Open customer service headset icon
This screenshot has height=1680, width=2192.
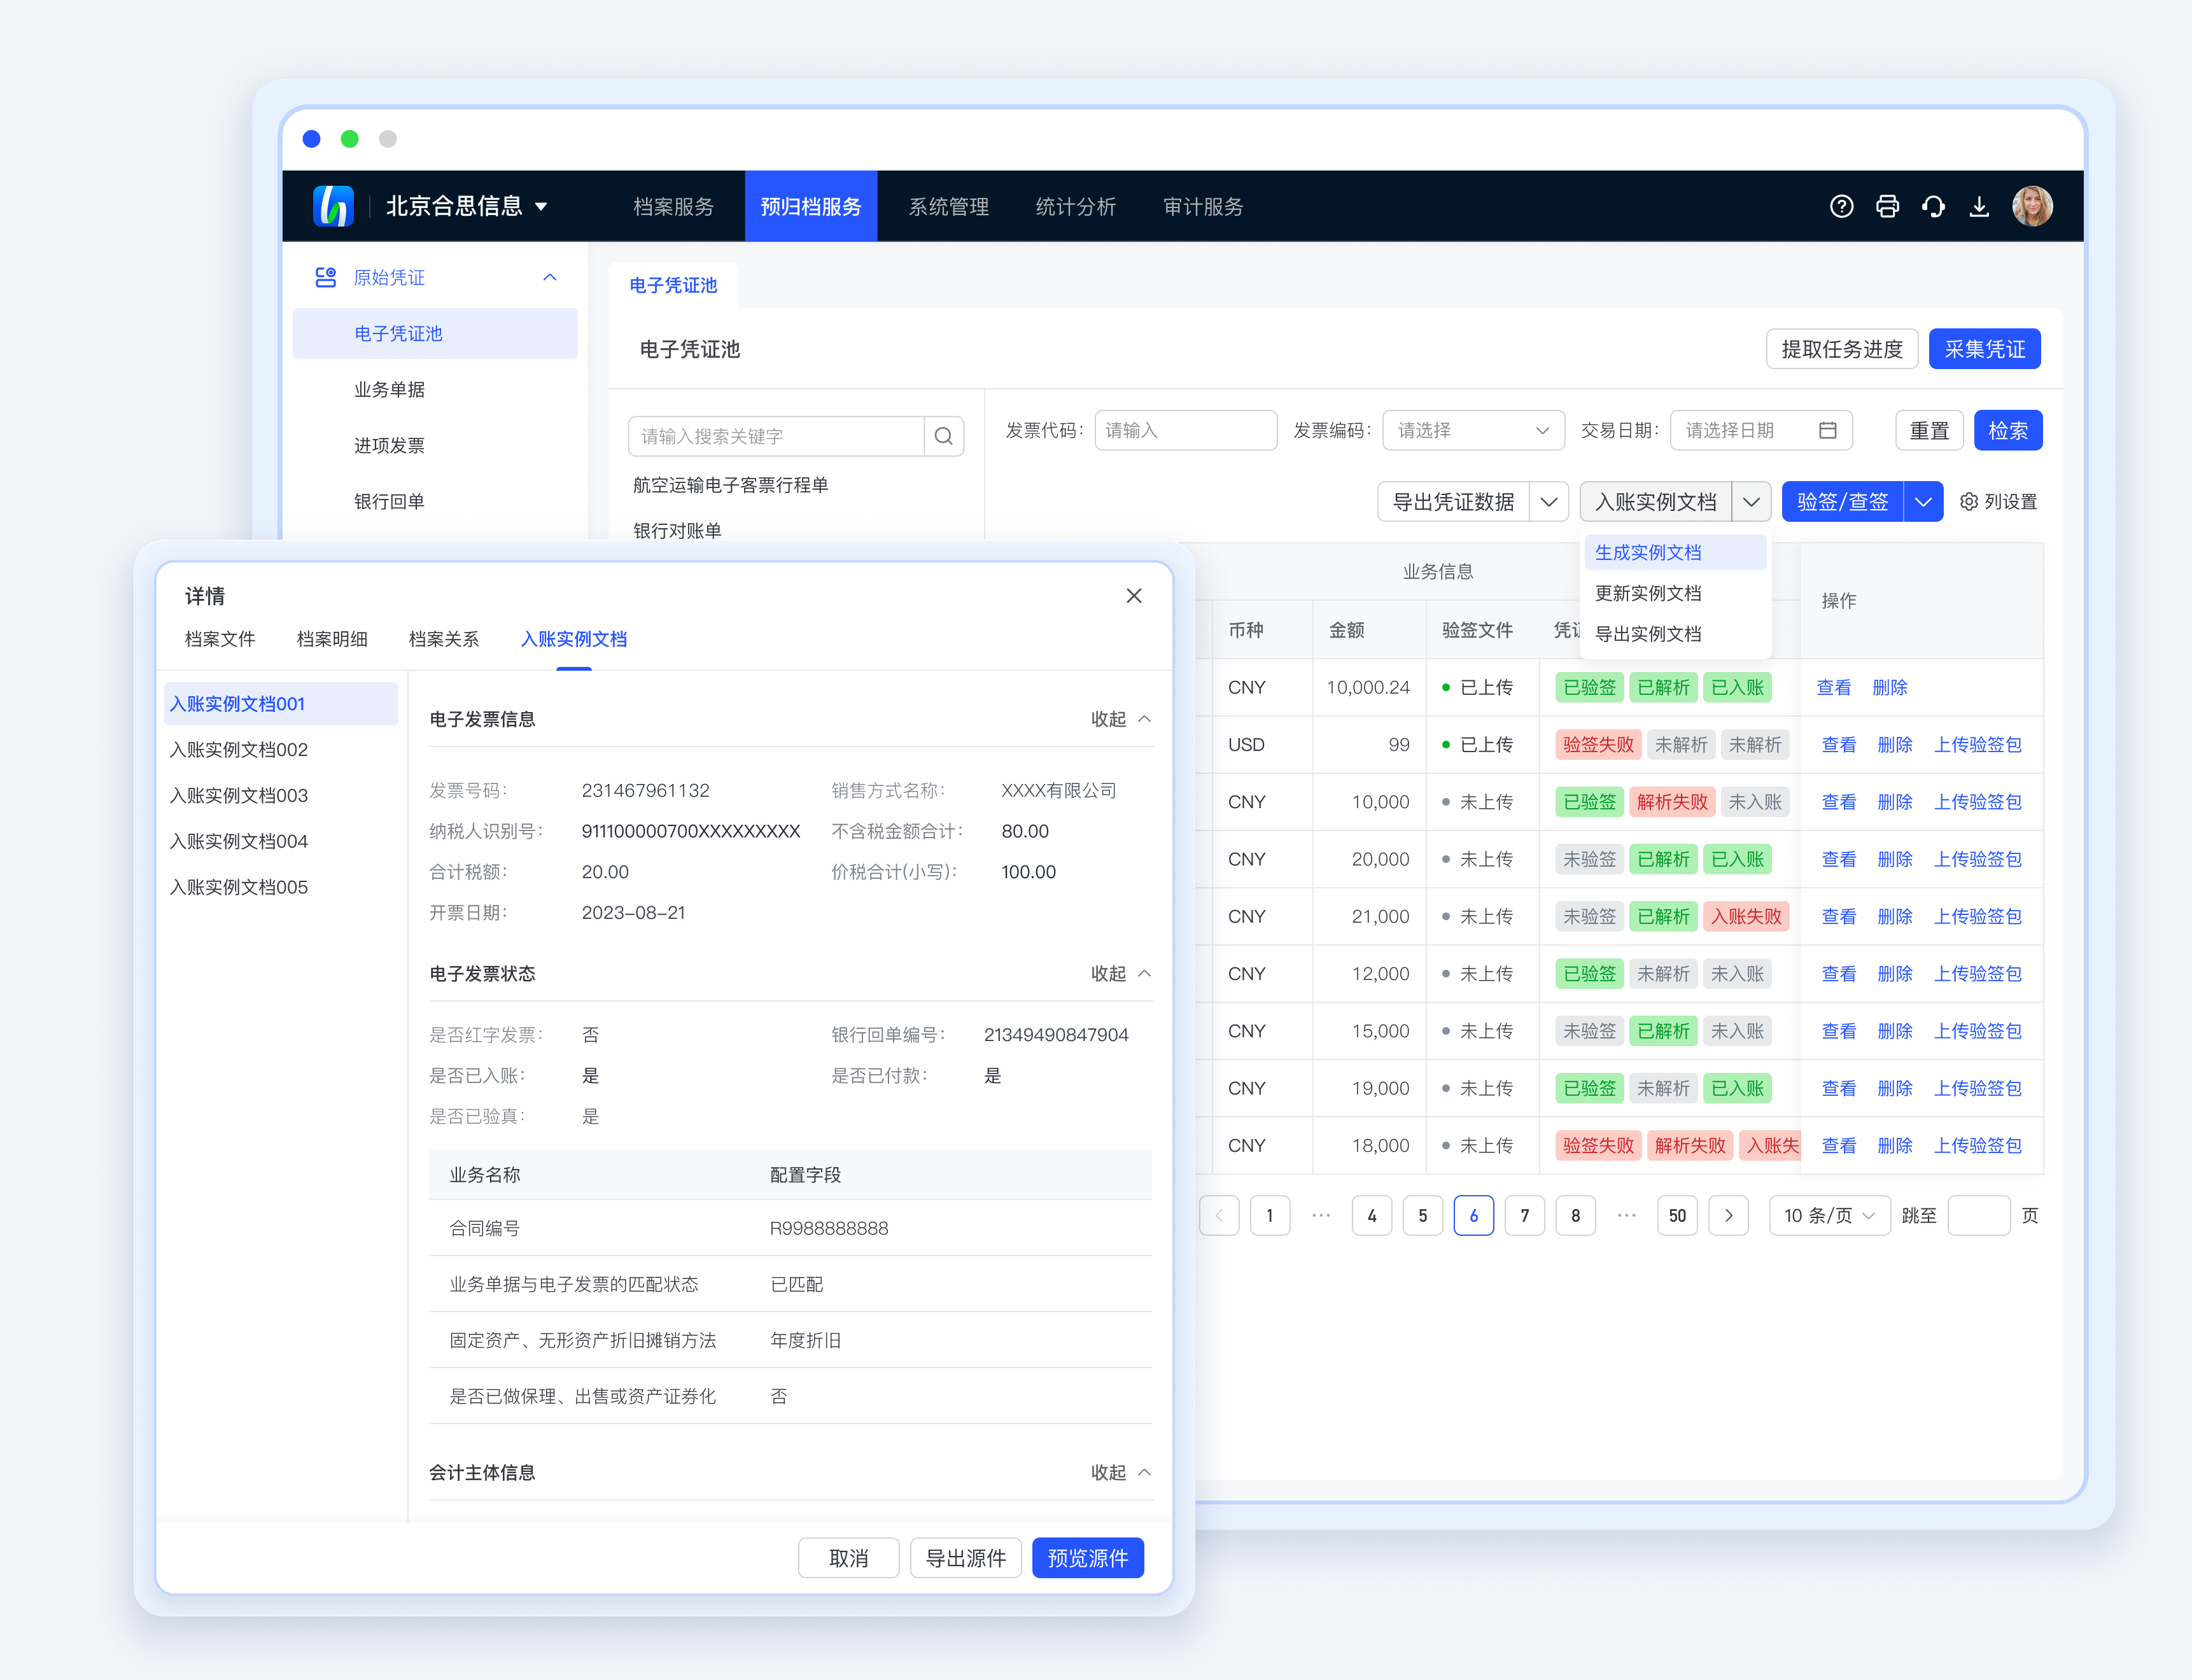pyautogui.click(x=1933, y=206)
